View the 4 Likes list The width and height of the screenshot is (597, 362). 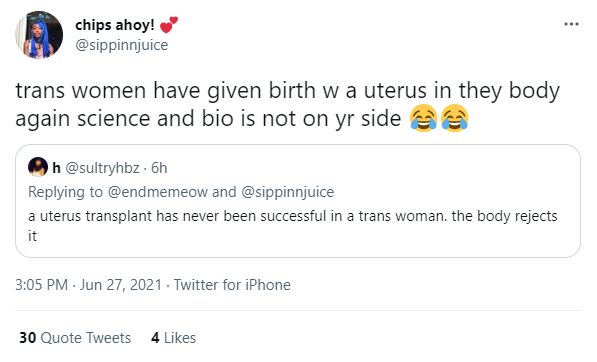tap(174, 338)
